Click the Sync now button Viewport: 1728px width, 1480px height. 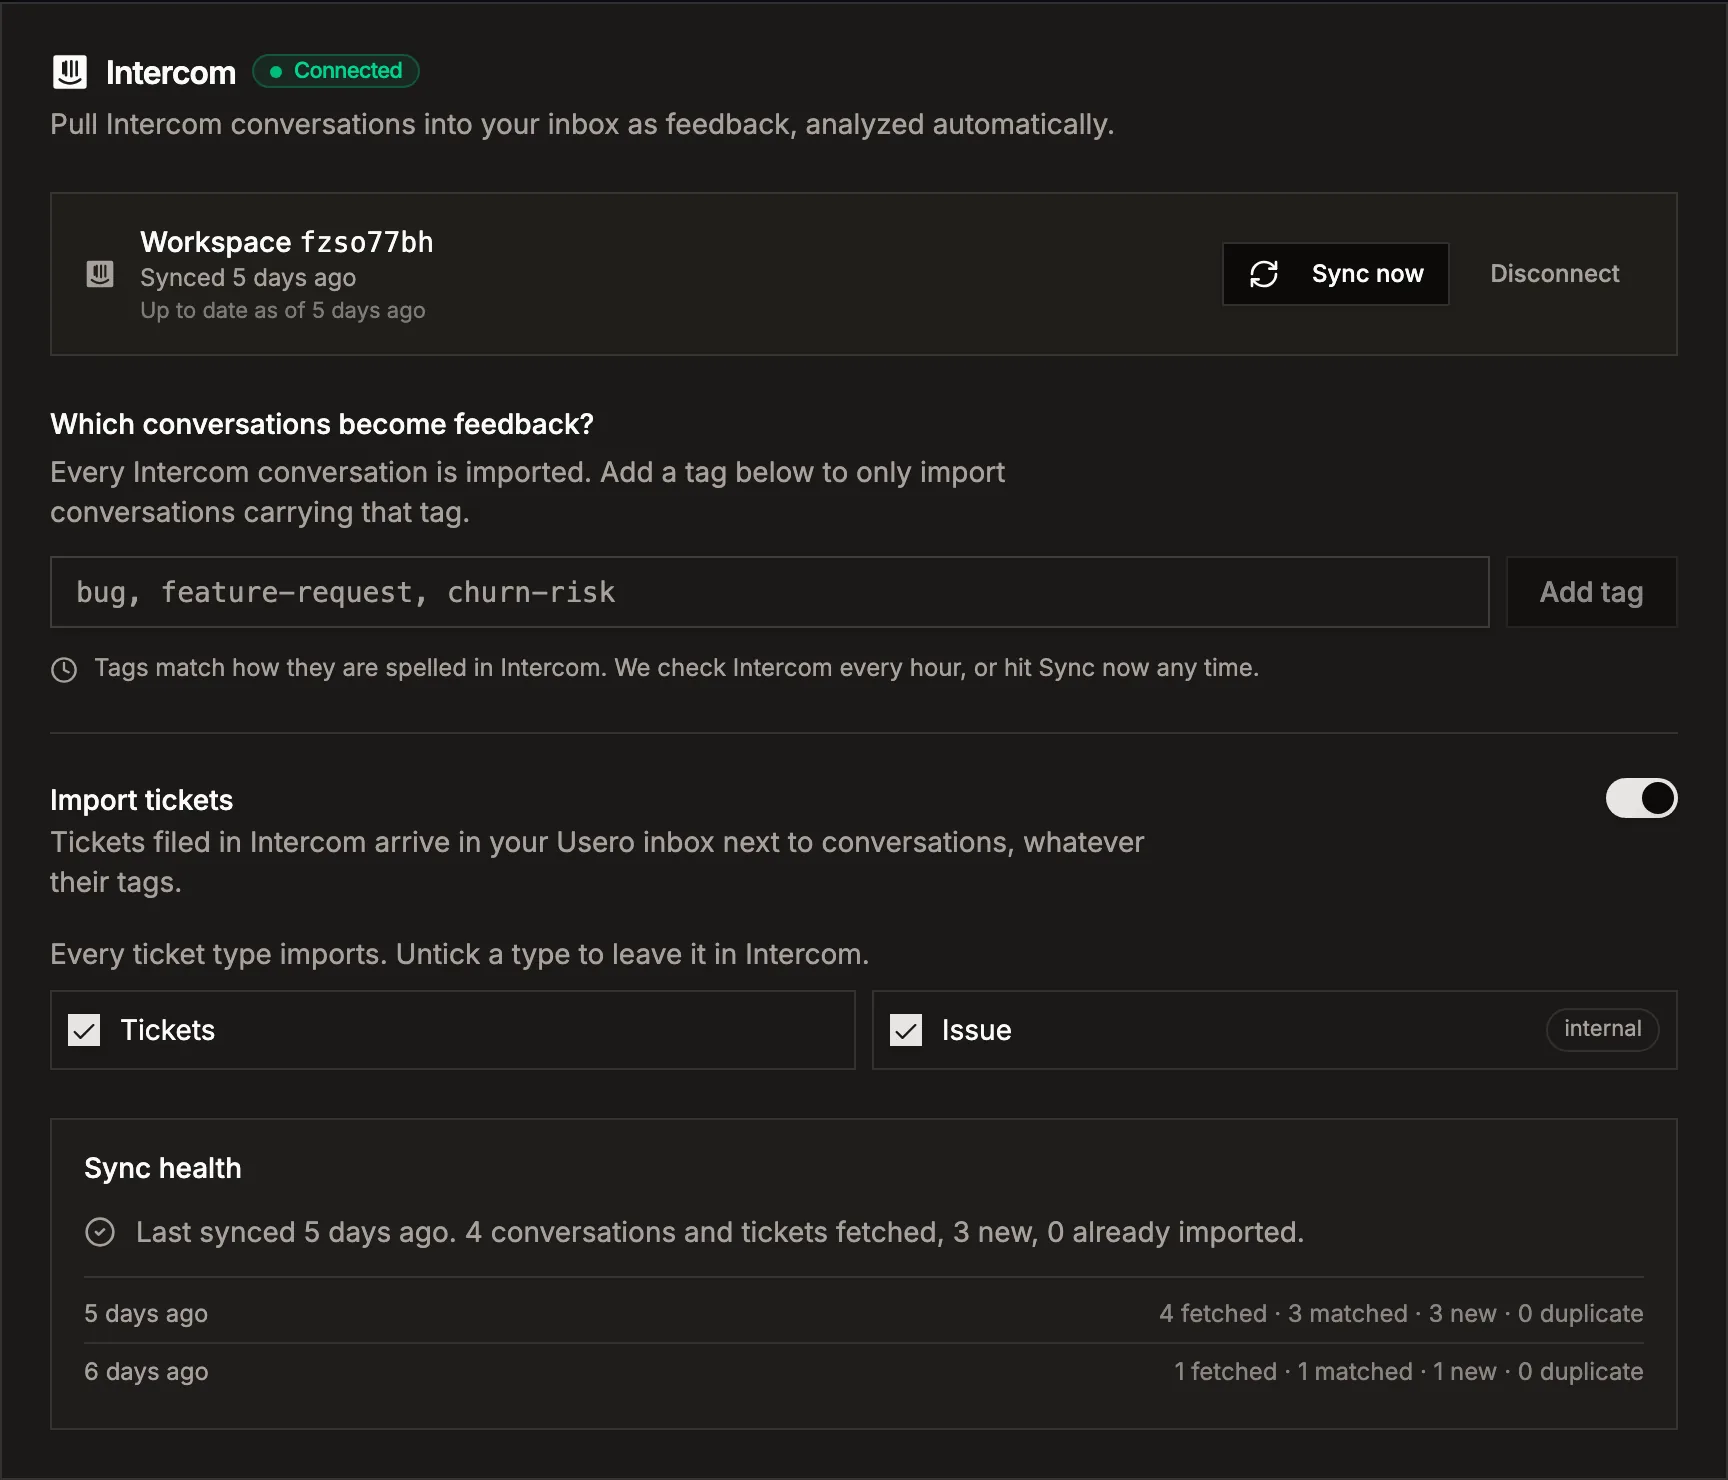1335,274
